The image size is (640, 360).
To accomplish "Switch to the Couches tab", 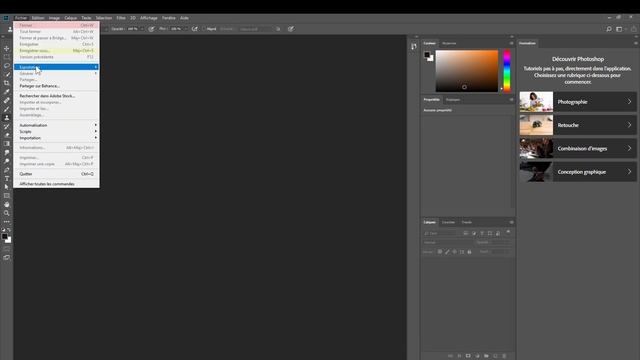I will pyautogui.click(x=448, y=222).
